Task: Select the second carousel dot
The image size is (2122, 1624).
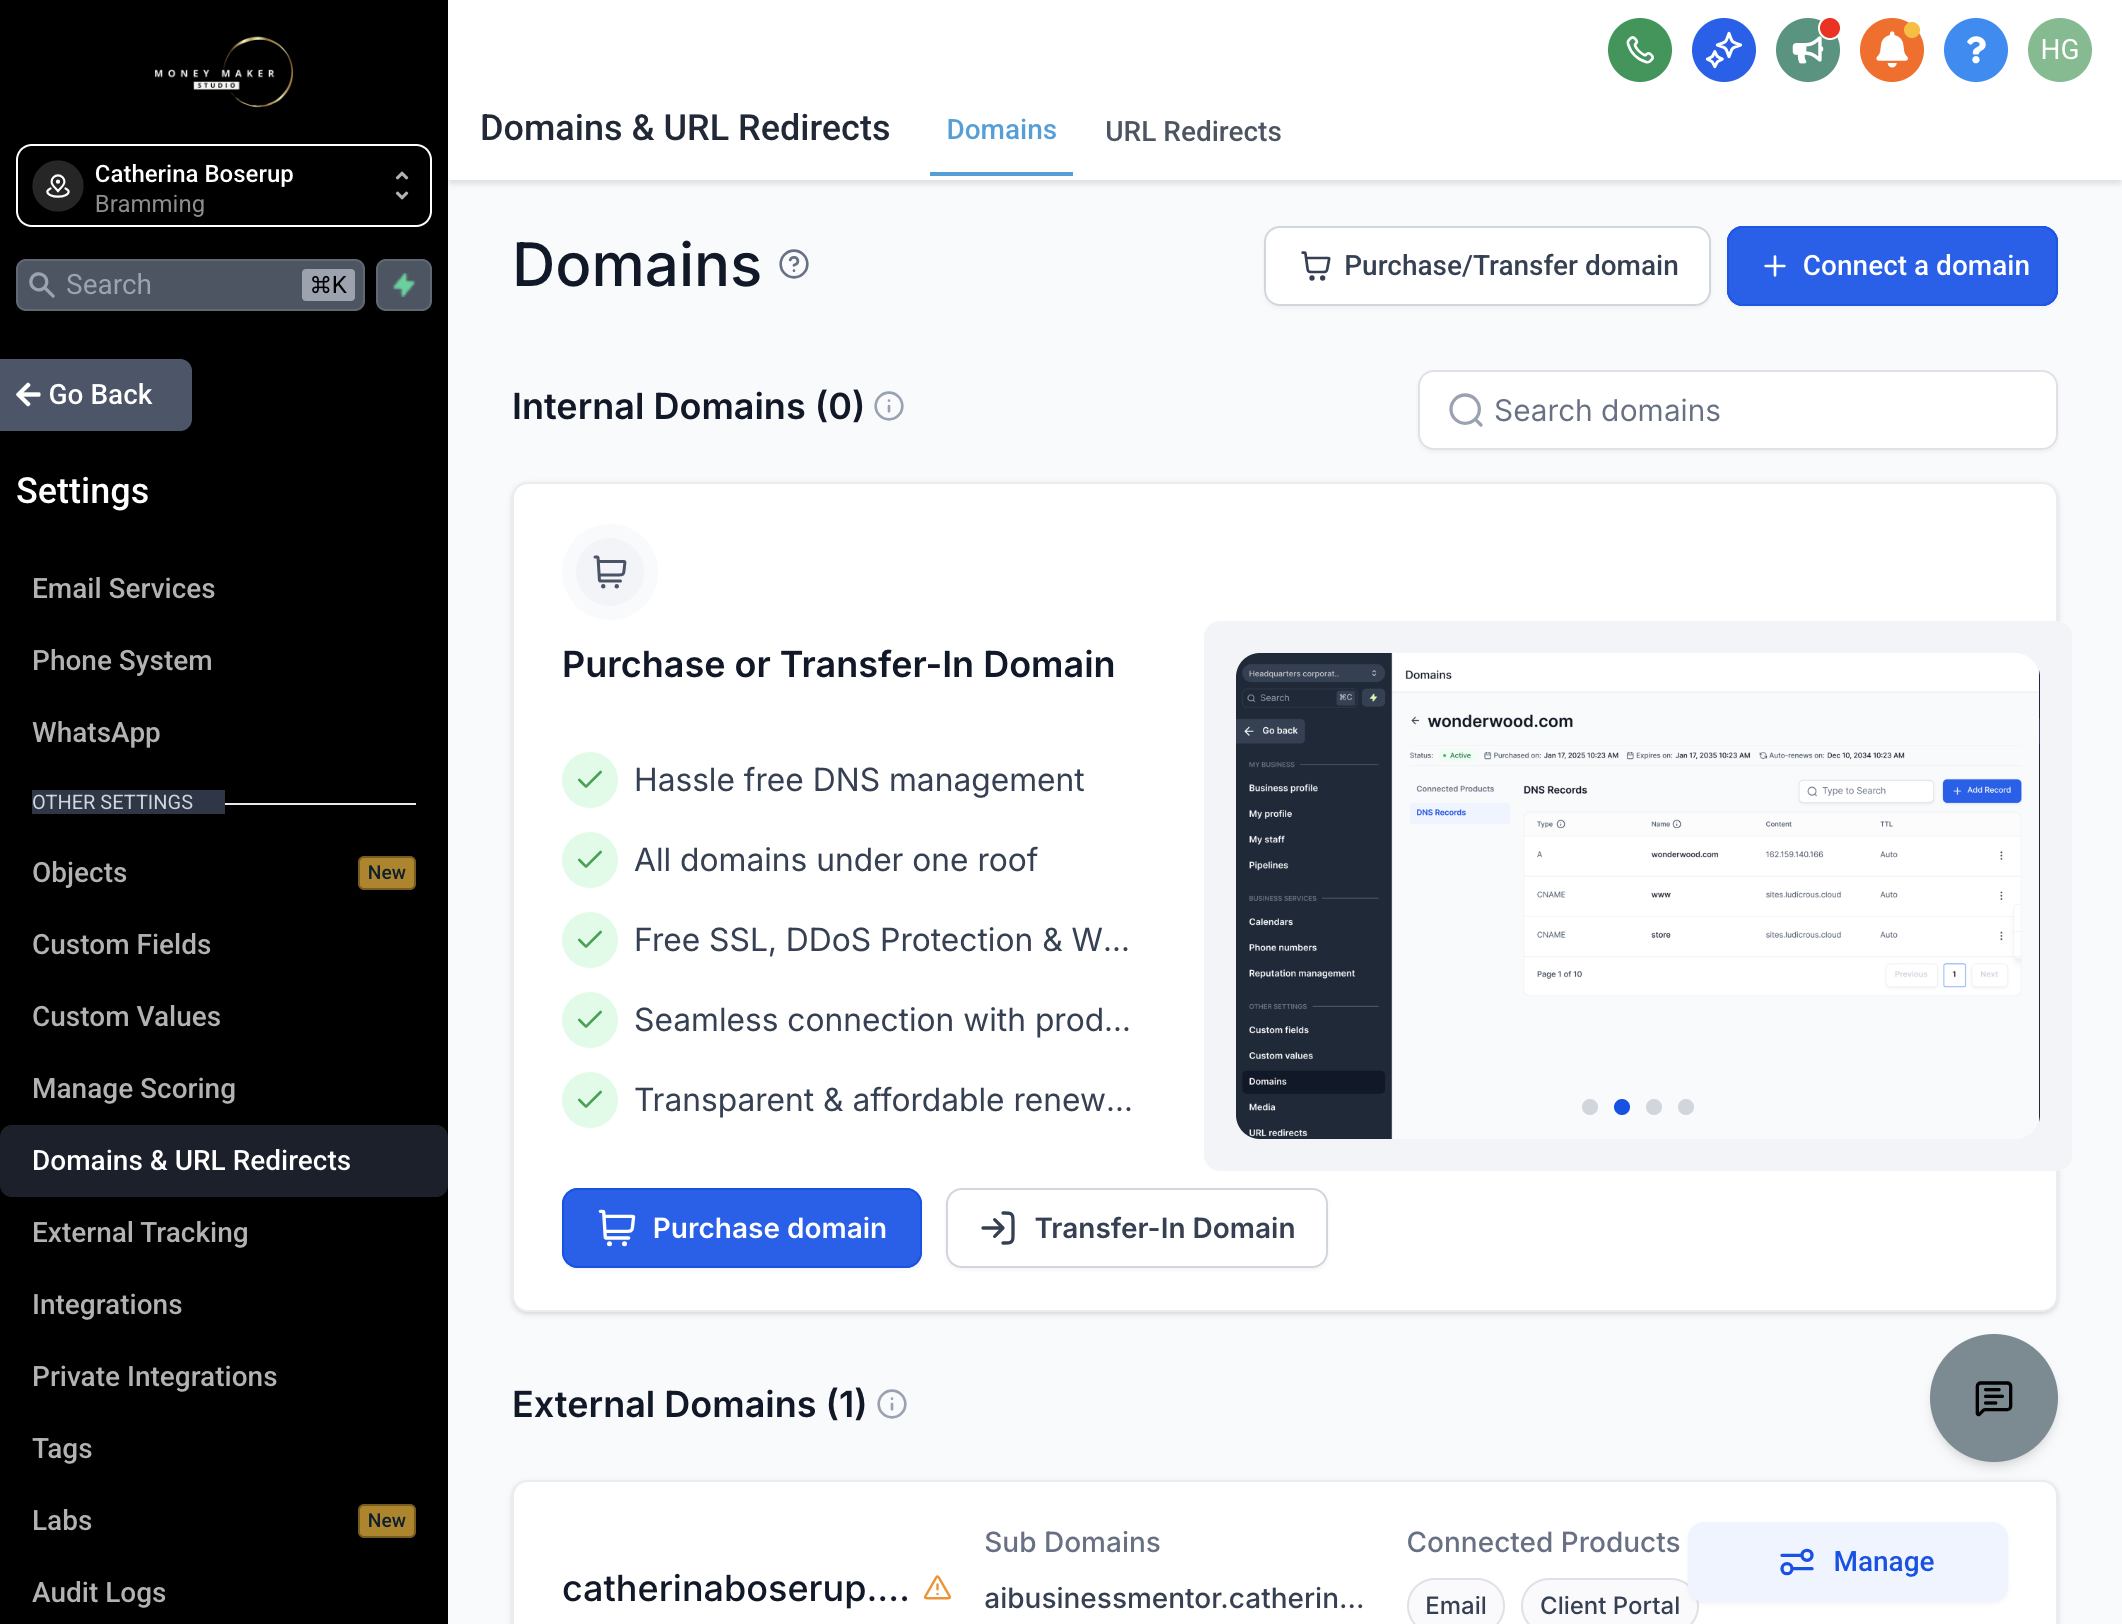Action: pyautogui.click(x=1622, y=1107)
